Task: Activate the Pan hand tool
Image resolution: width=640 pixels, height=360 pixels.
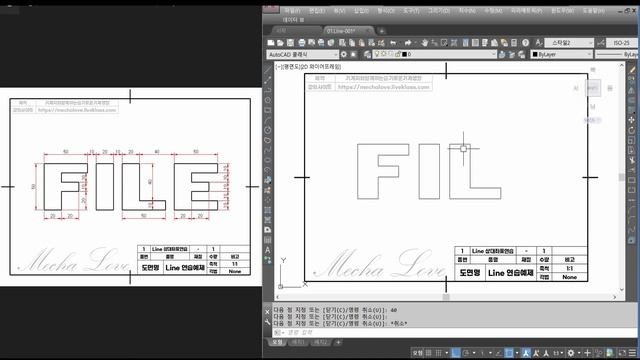Action: point(424,42)
